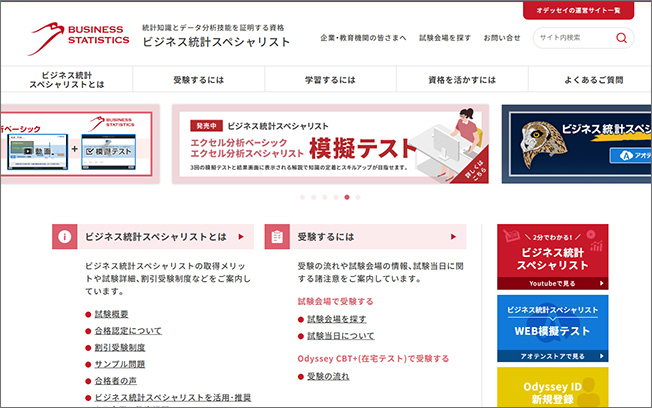Select the active fifth carousel dot
Viewport: 652px width, 408px height.
click(347, 197)
